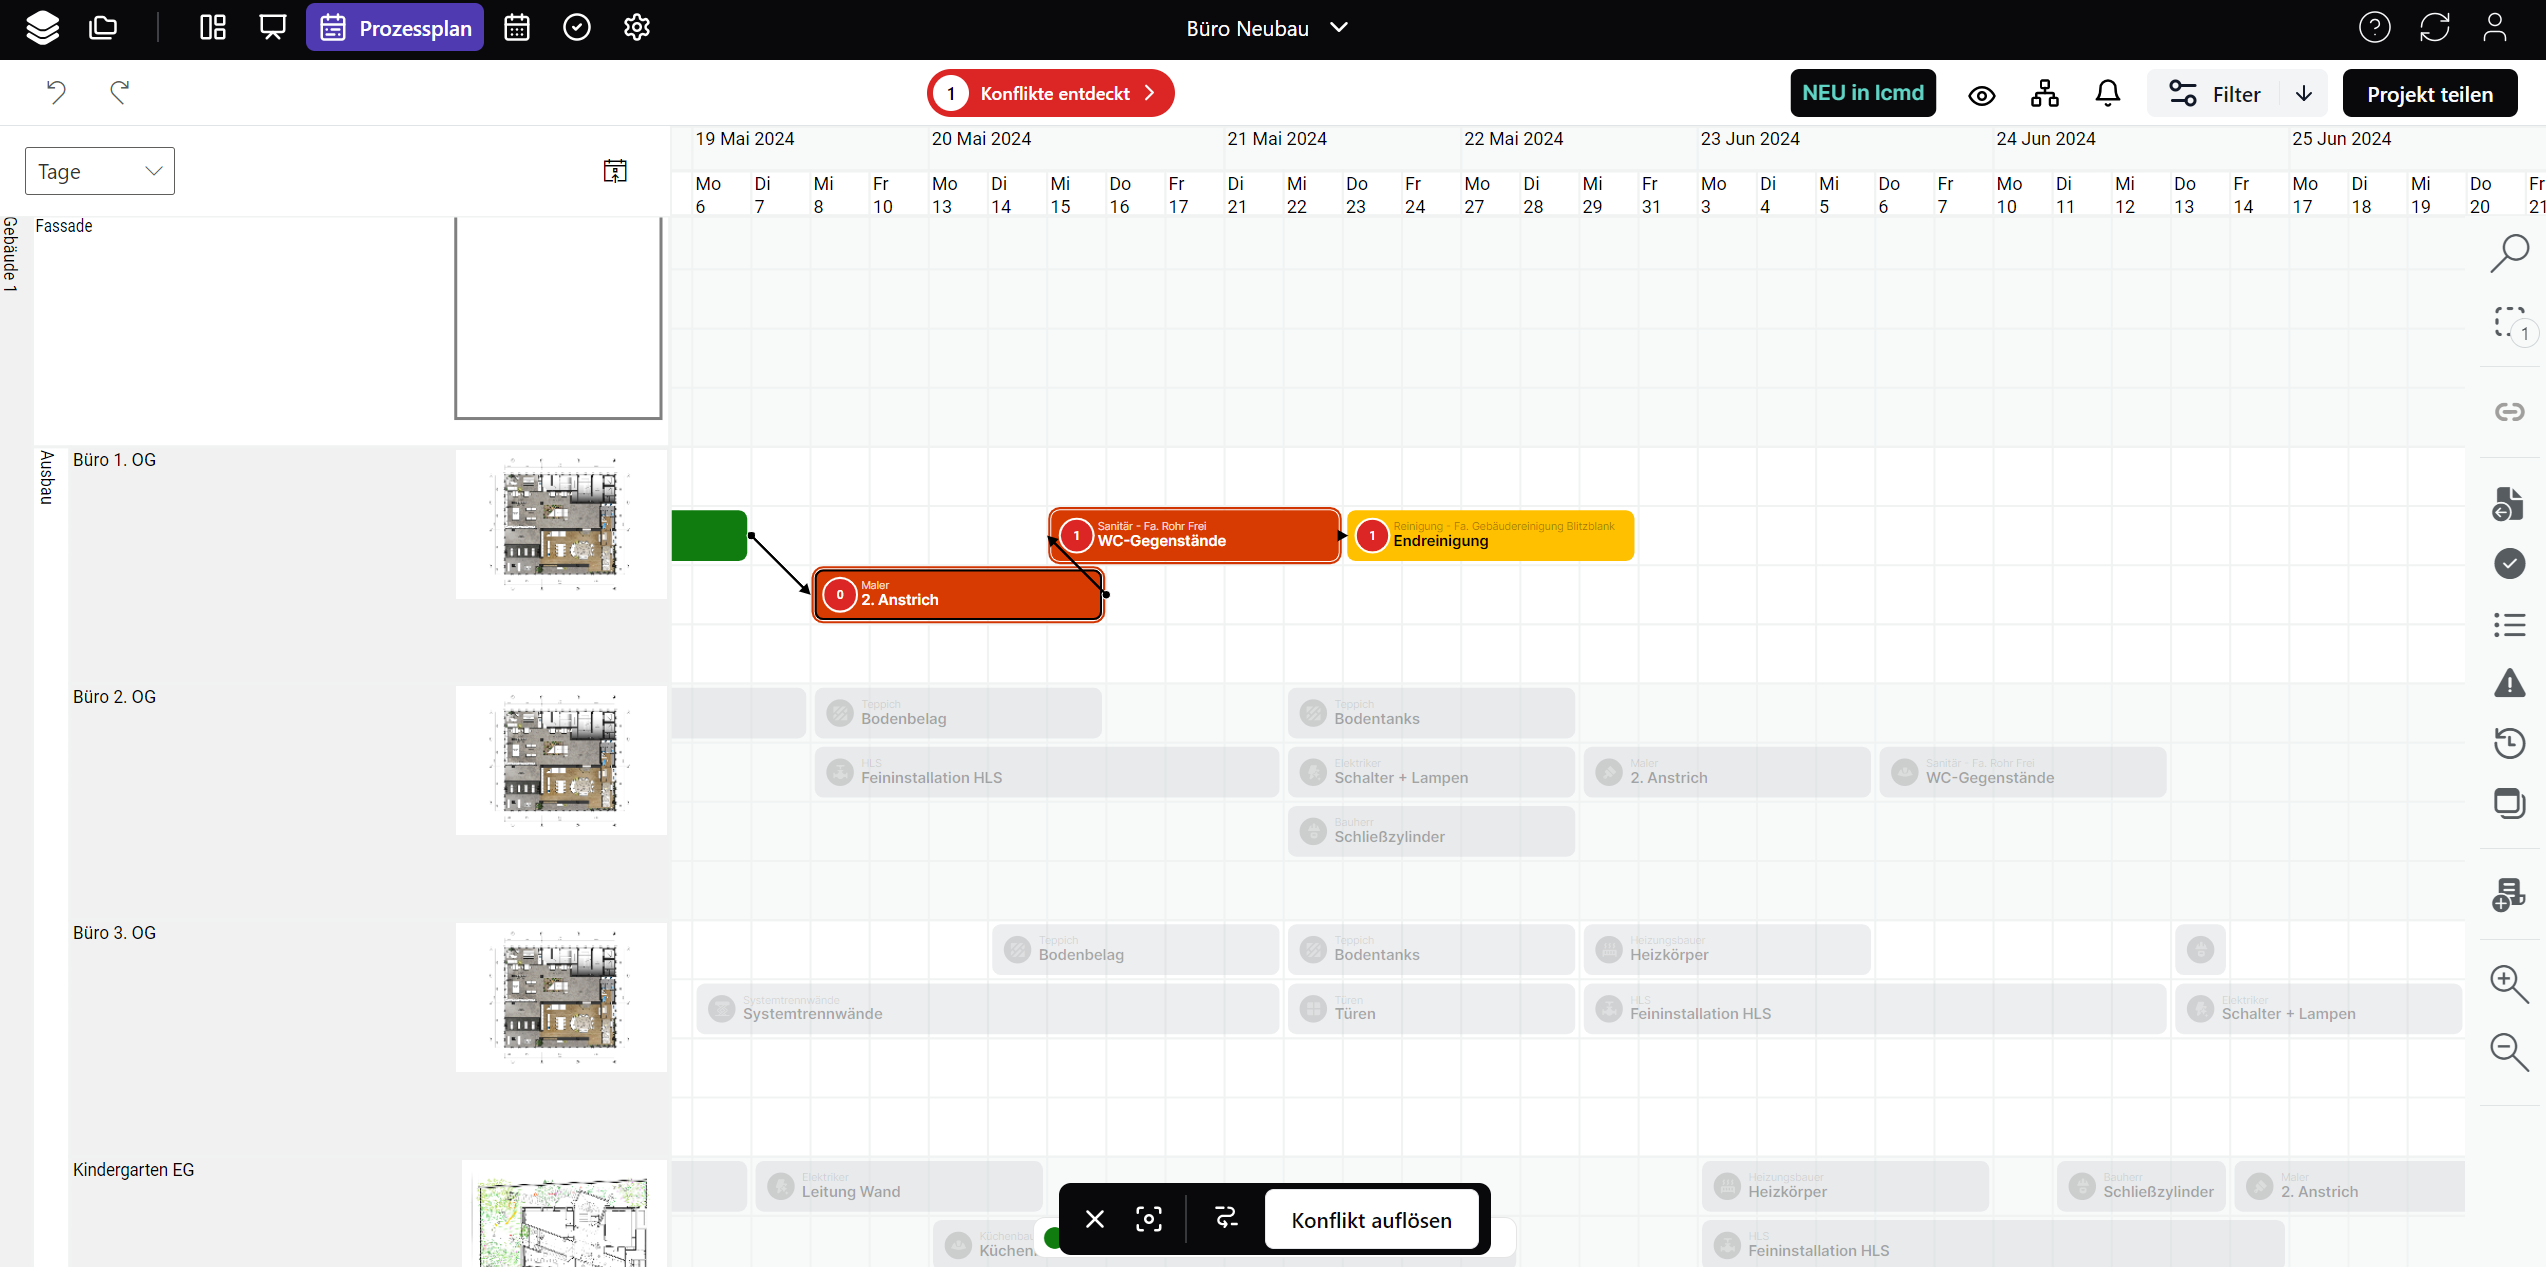Select the yellow Endreinigung task bar
2546x1267 pixels.
tap(1500, 537)
